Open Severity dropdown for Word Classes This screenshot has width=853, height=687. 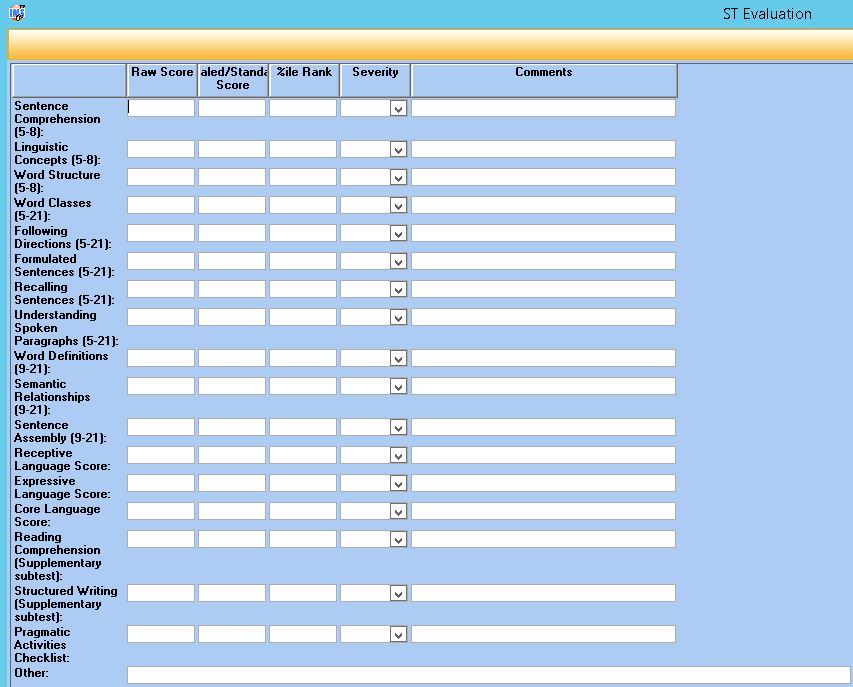pos(398,205)
